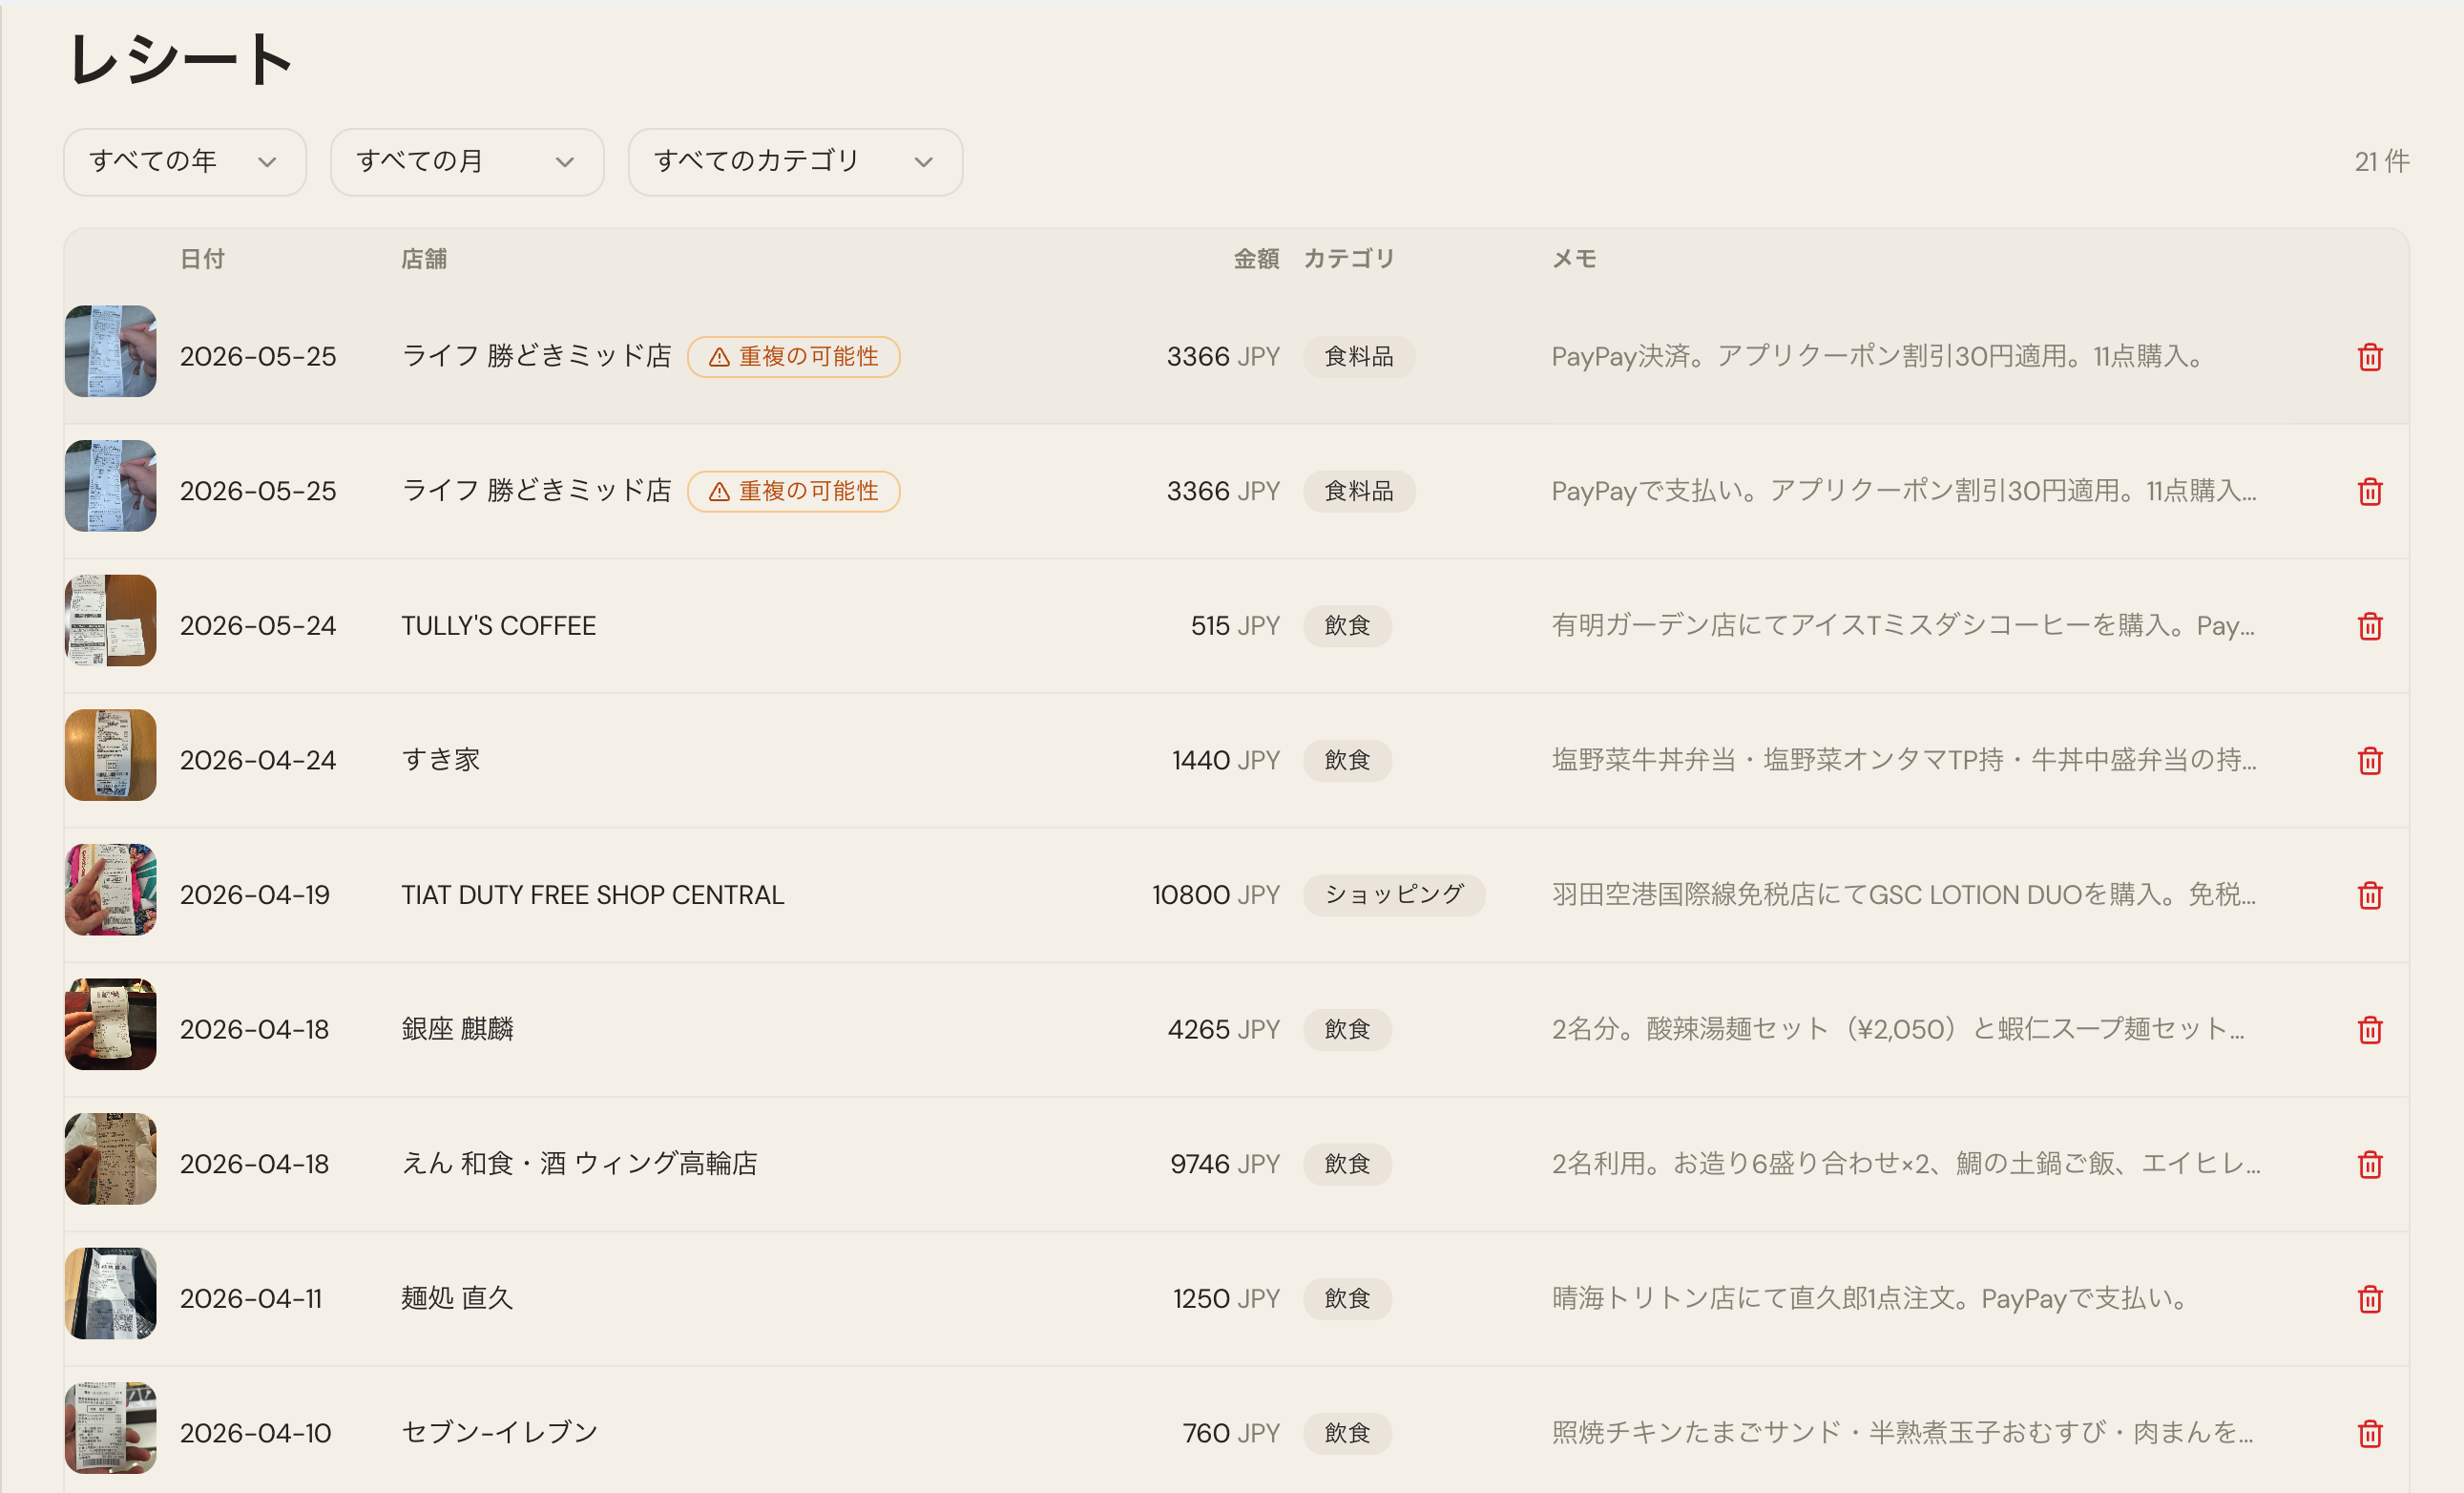The width and height of the screenshot is (2464, 1493).
Task: Click the 飲食 tag on すき家 row
Action: pyautogui.click(x=1347, y=761)
